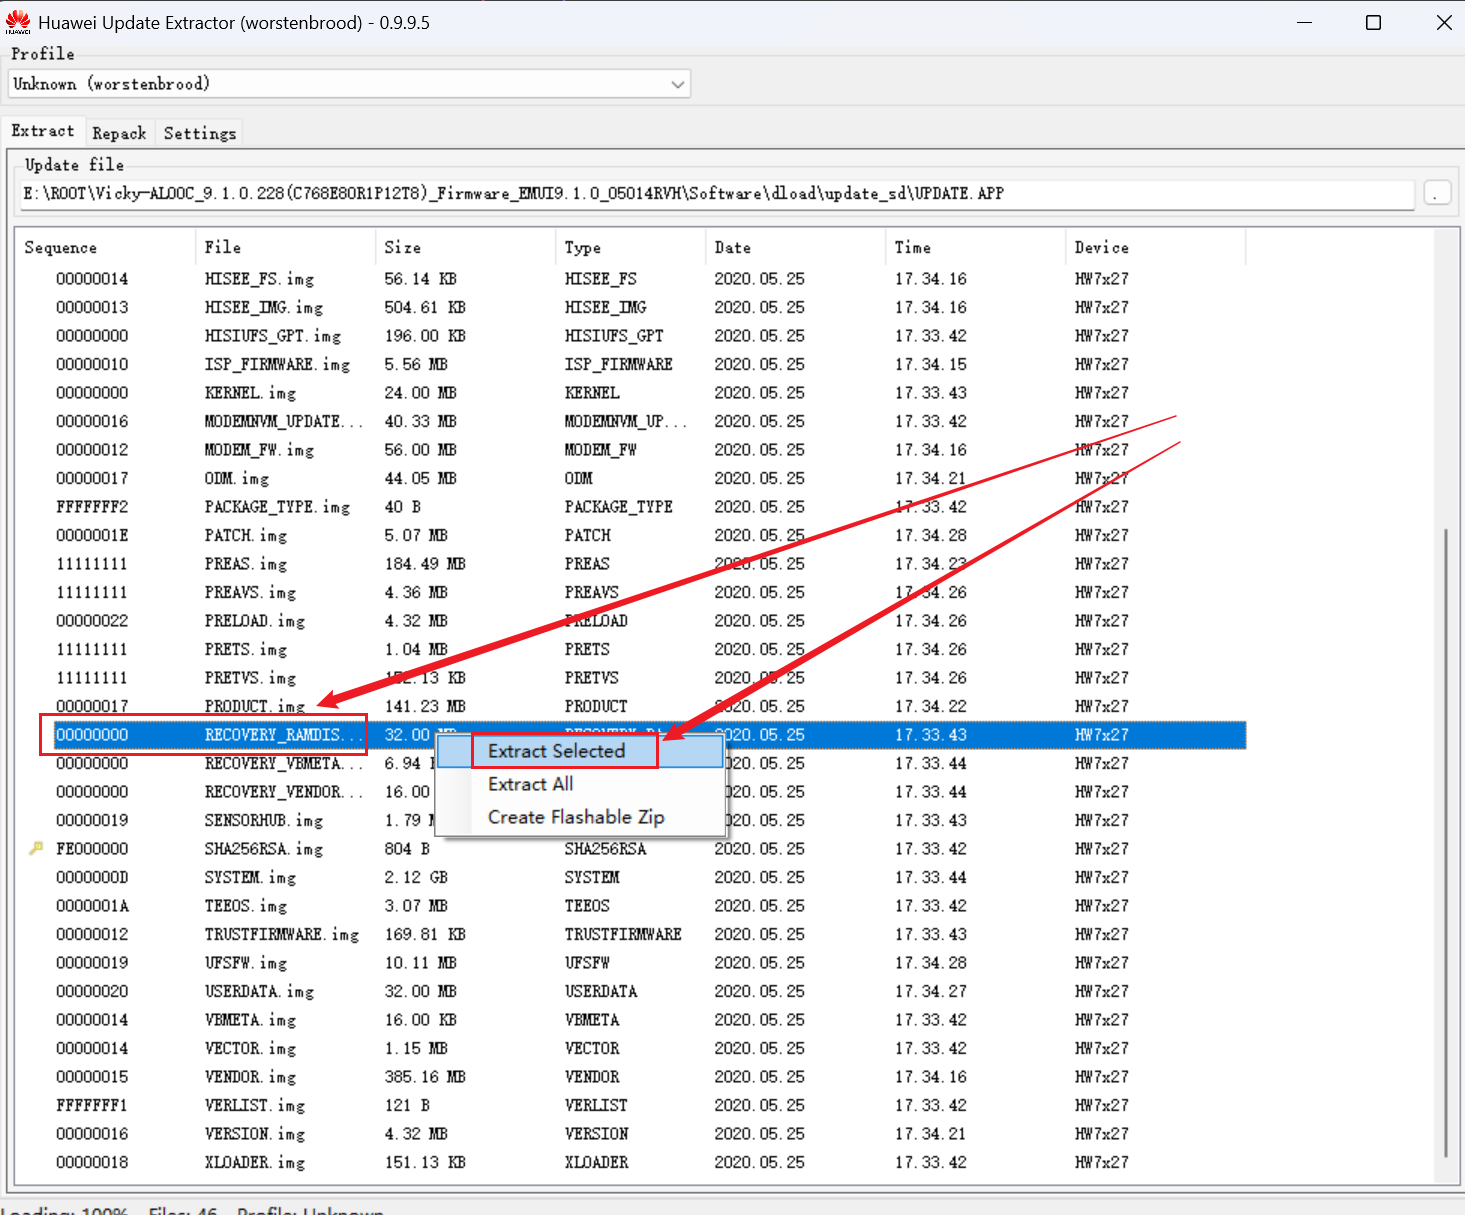Maximize the Huawei Update Extractor window

tap(1373, 22)
